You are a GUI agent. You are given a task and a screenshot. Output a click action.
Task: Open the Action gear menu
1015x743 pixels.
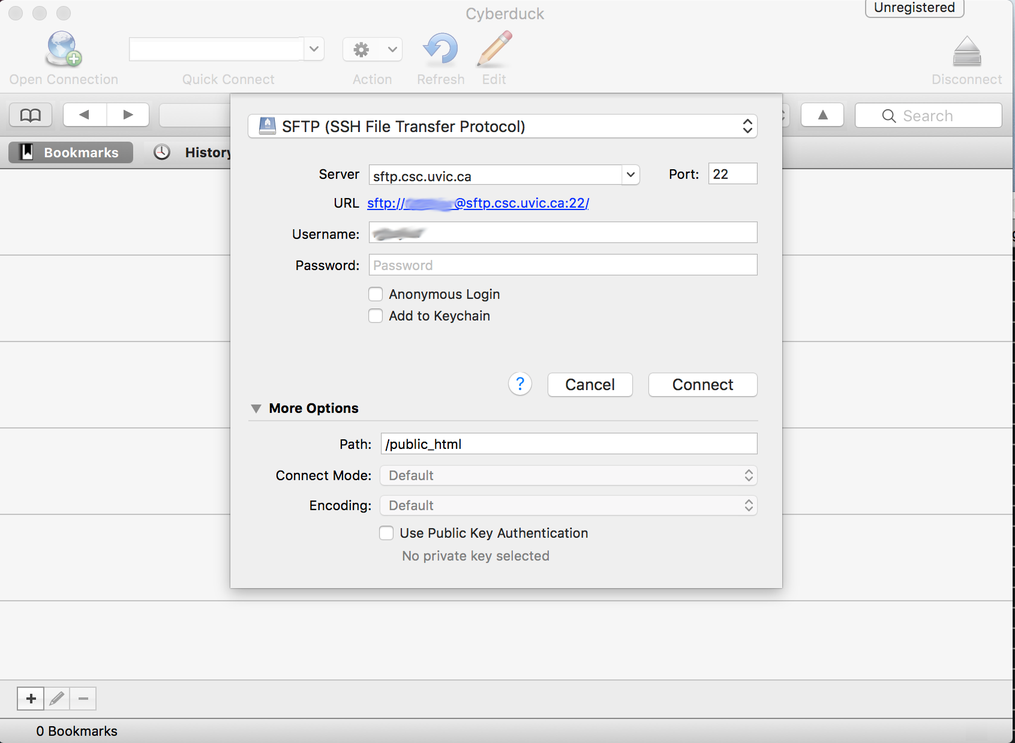tap(372, 49)
